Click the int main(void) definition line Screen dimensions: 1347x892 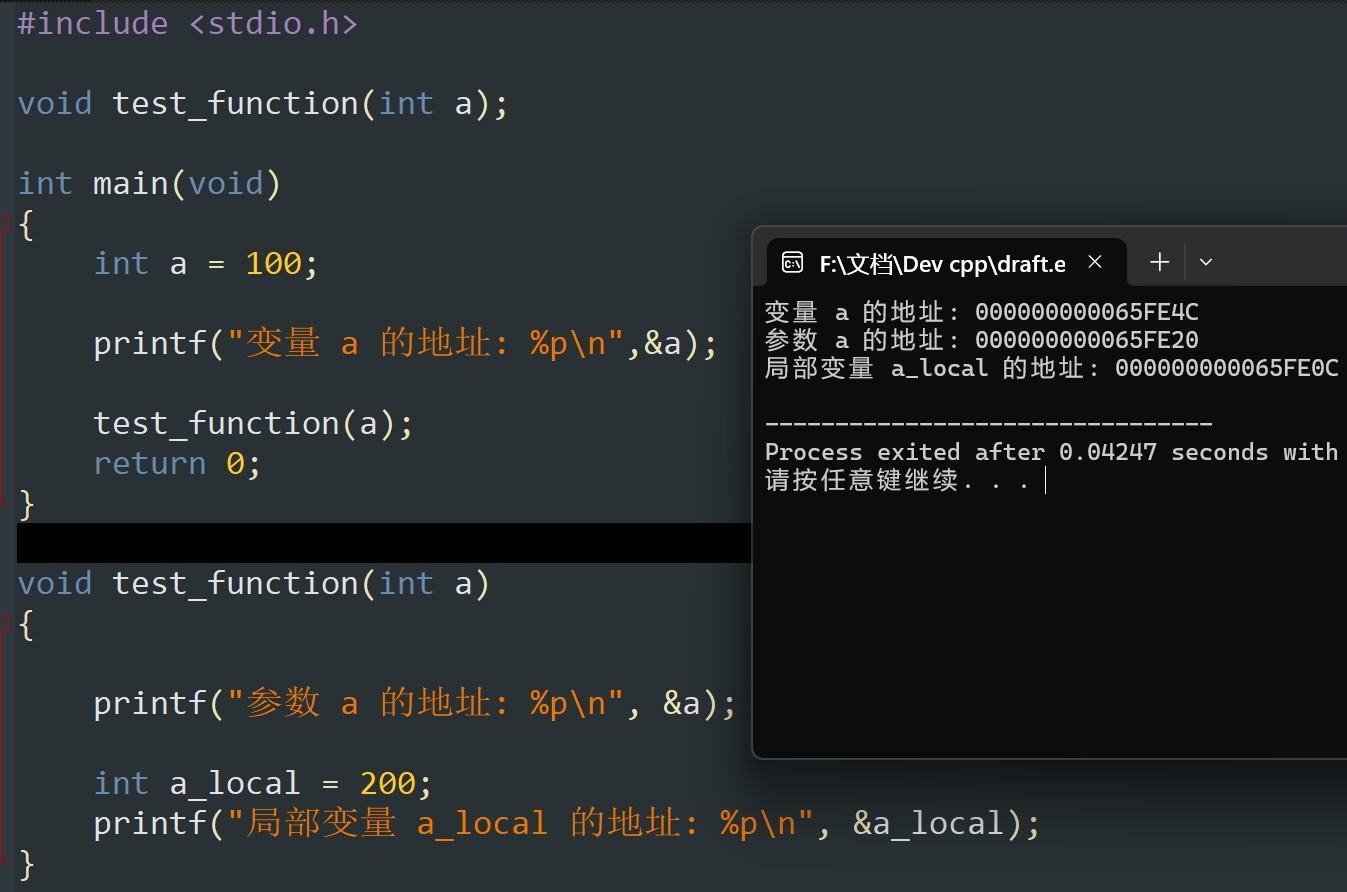click(x=149, y=183)
